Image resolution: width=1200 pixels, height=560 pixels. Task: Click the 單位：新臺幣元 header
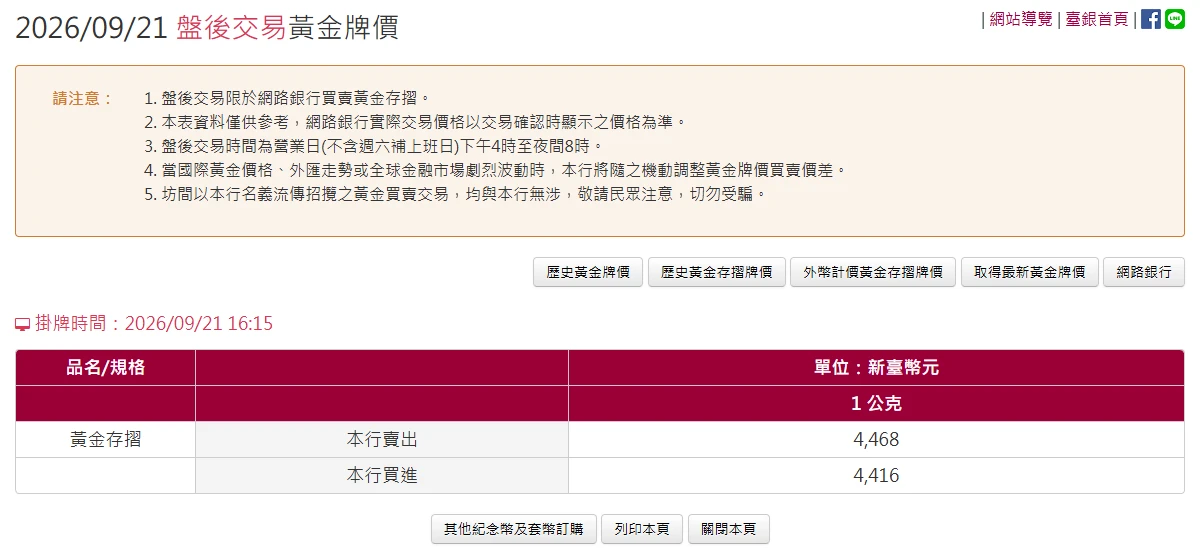(876, 367)
